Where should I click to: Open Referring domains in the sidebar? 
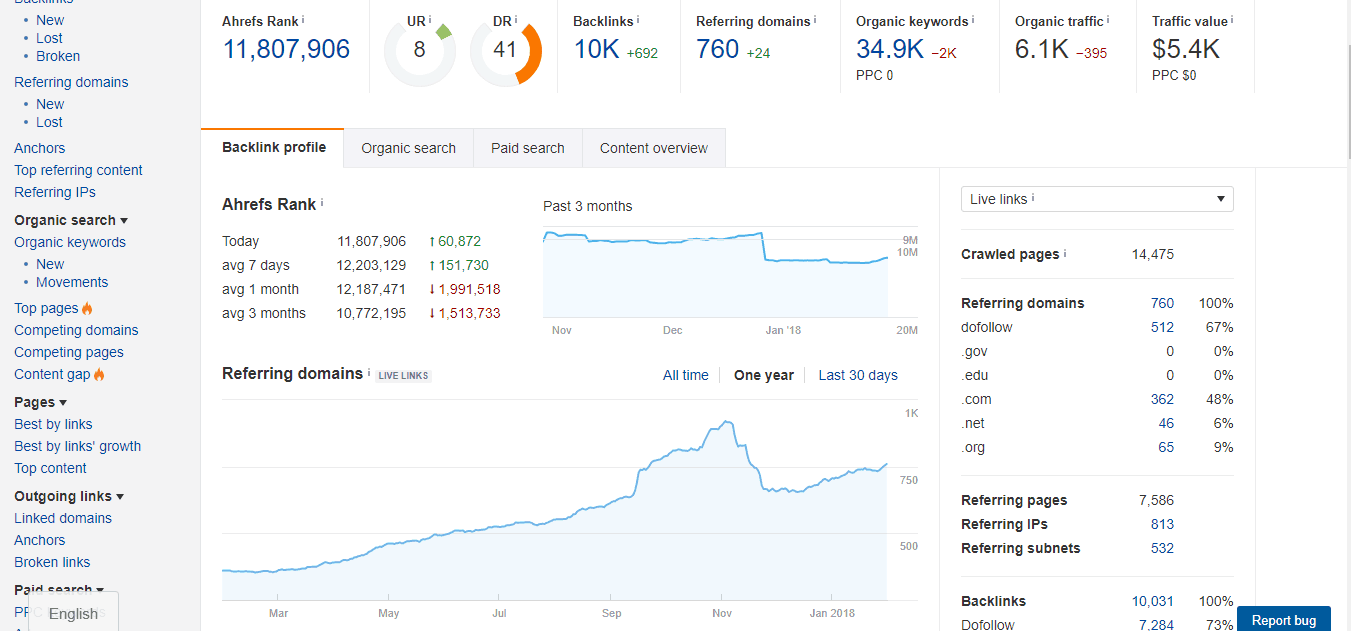(x=71, y=82)
